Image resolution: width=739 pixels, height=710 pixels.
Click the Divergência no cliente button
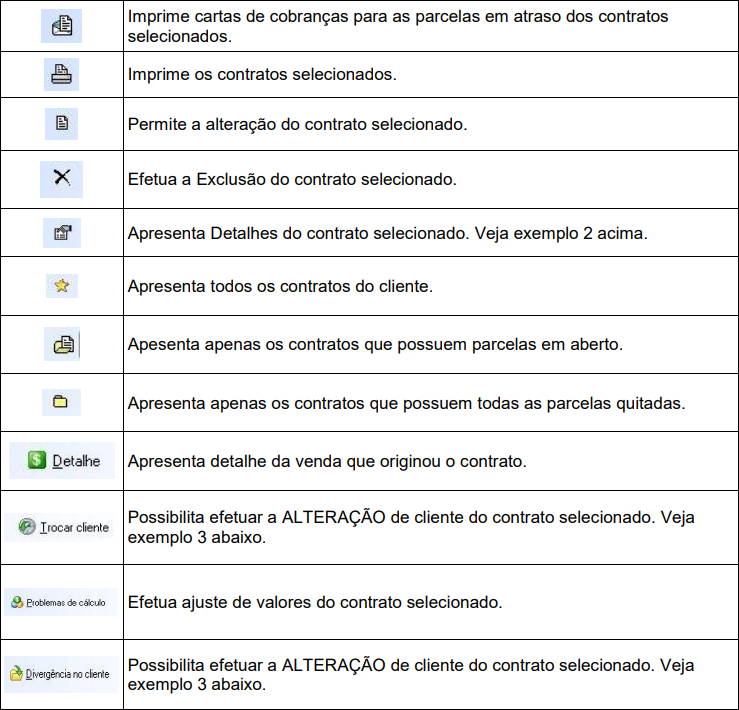click(x=61, y=674)
